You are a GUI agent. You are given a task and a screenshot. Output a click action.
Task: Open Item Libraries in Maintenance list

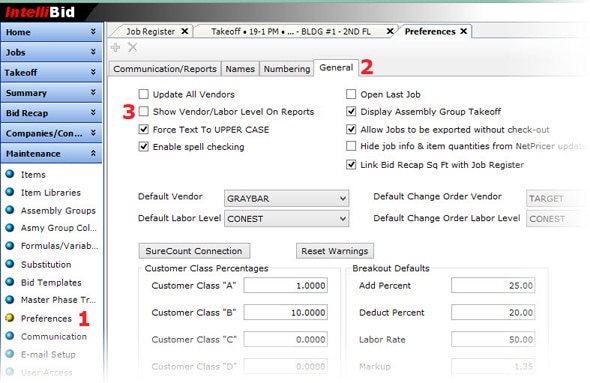(51, 193)
